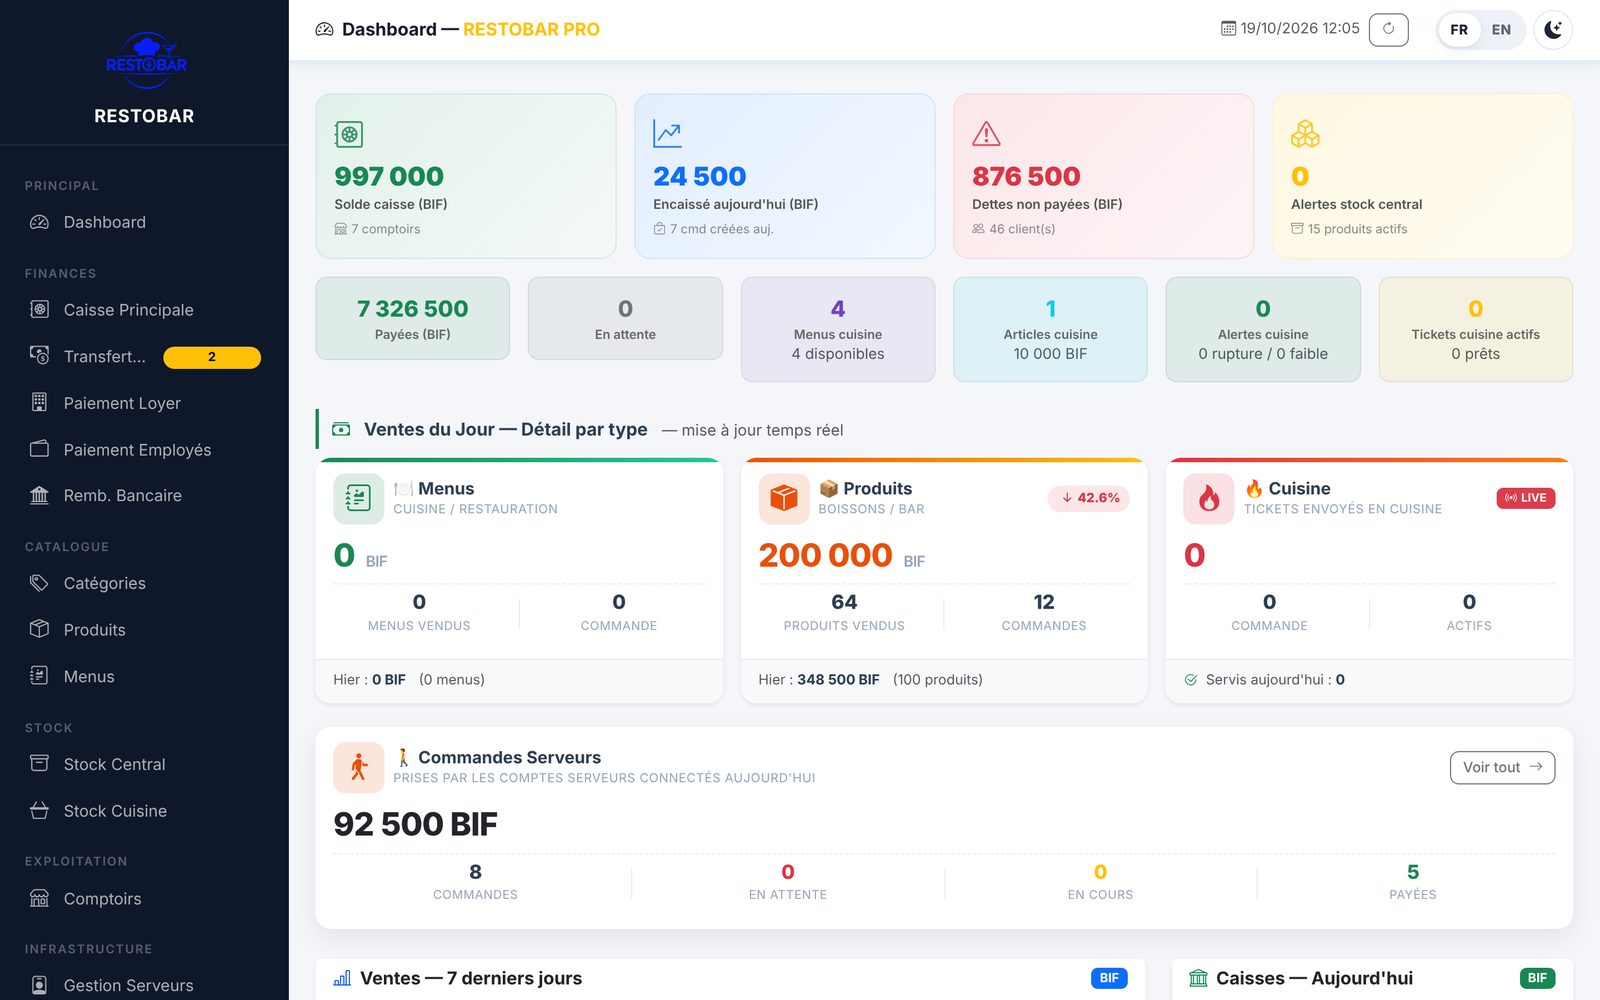Click the RESTOBAR logo in the sidebar
Viewport: 1600px width, 1000px height.
(x=146, y=60)
